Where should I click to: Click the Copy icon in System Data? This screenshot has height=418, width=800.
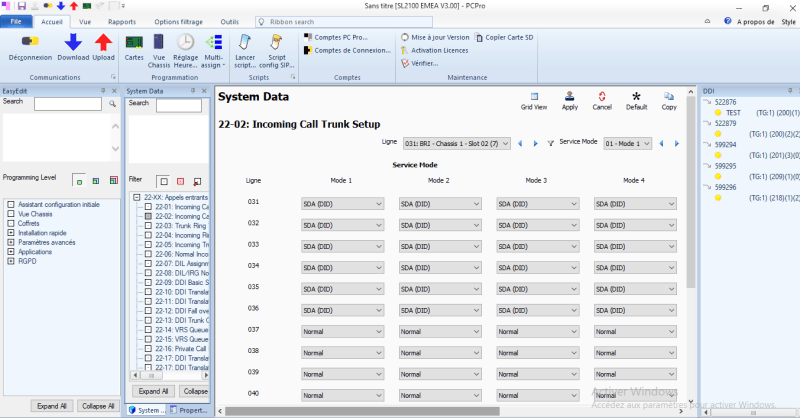tap(669, 96)
